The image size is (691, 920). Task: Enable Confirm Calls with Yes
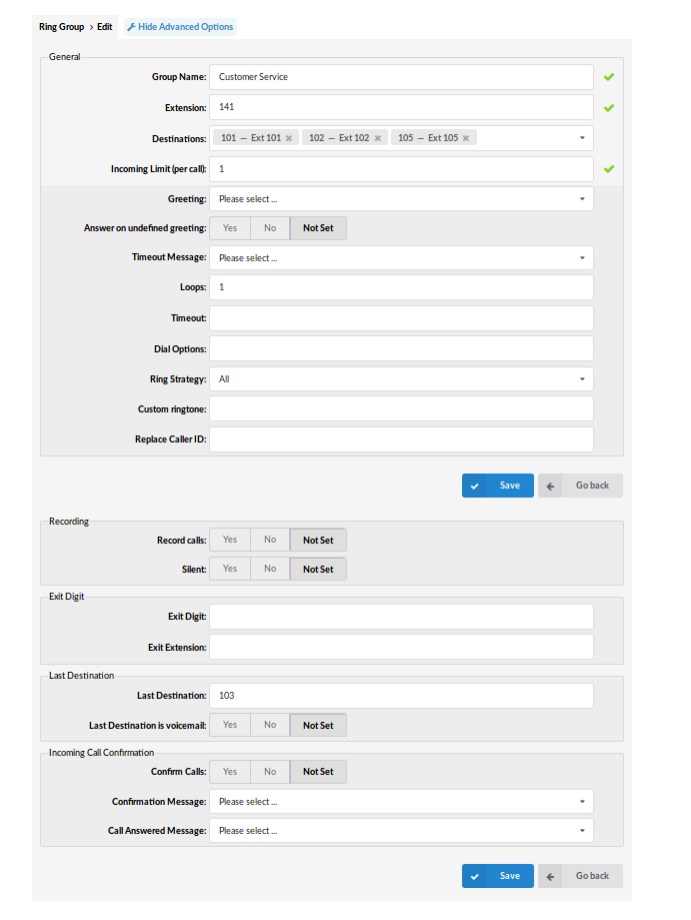[230, 772]
